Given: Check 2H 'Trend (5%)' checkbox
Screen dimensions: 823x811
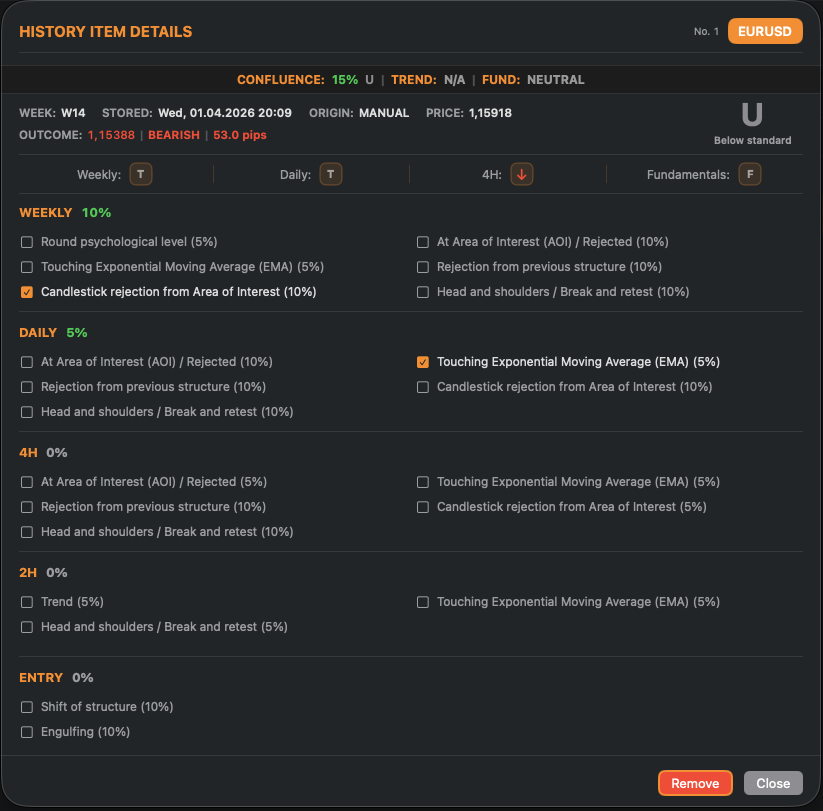Looking at the screenshot, I should pos(27,602).
